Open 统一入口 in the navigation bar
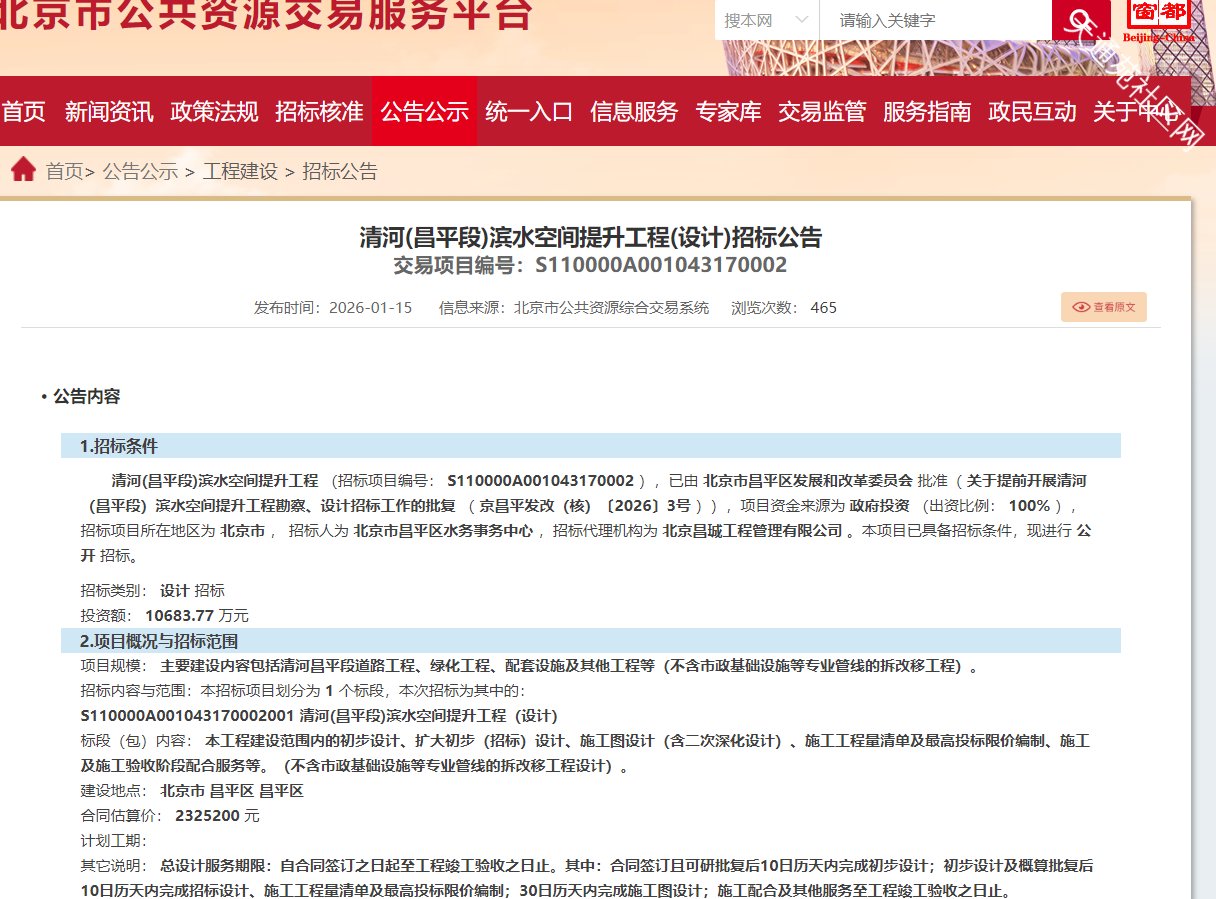1216x899 pixels. [x=529, y=111]
